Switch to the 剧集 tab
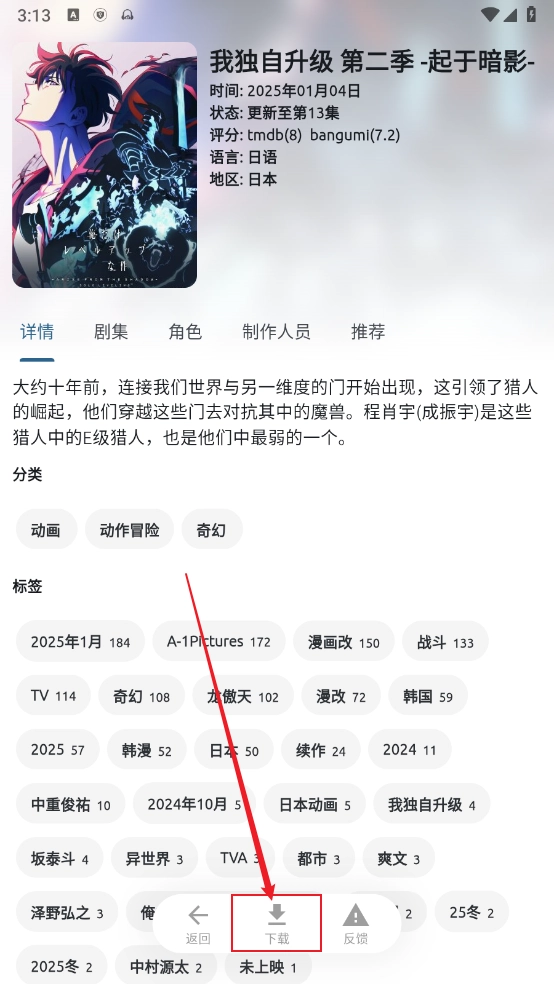Screen dimensions: 554x984 pyautogui.click(x=111, y=331)
